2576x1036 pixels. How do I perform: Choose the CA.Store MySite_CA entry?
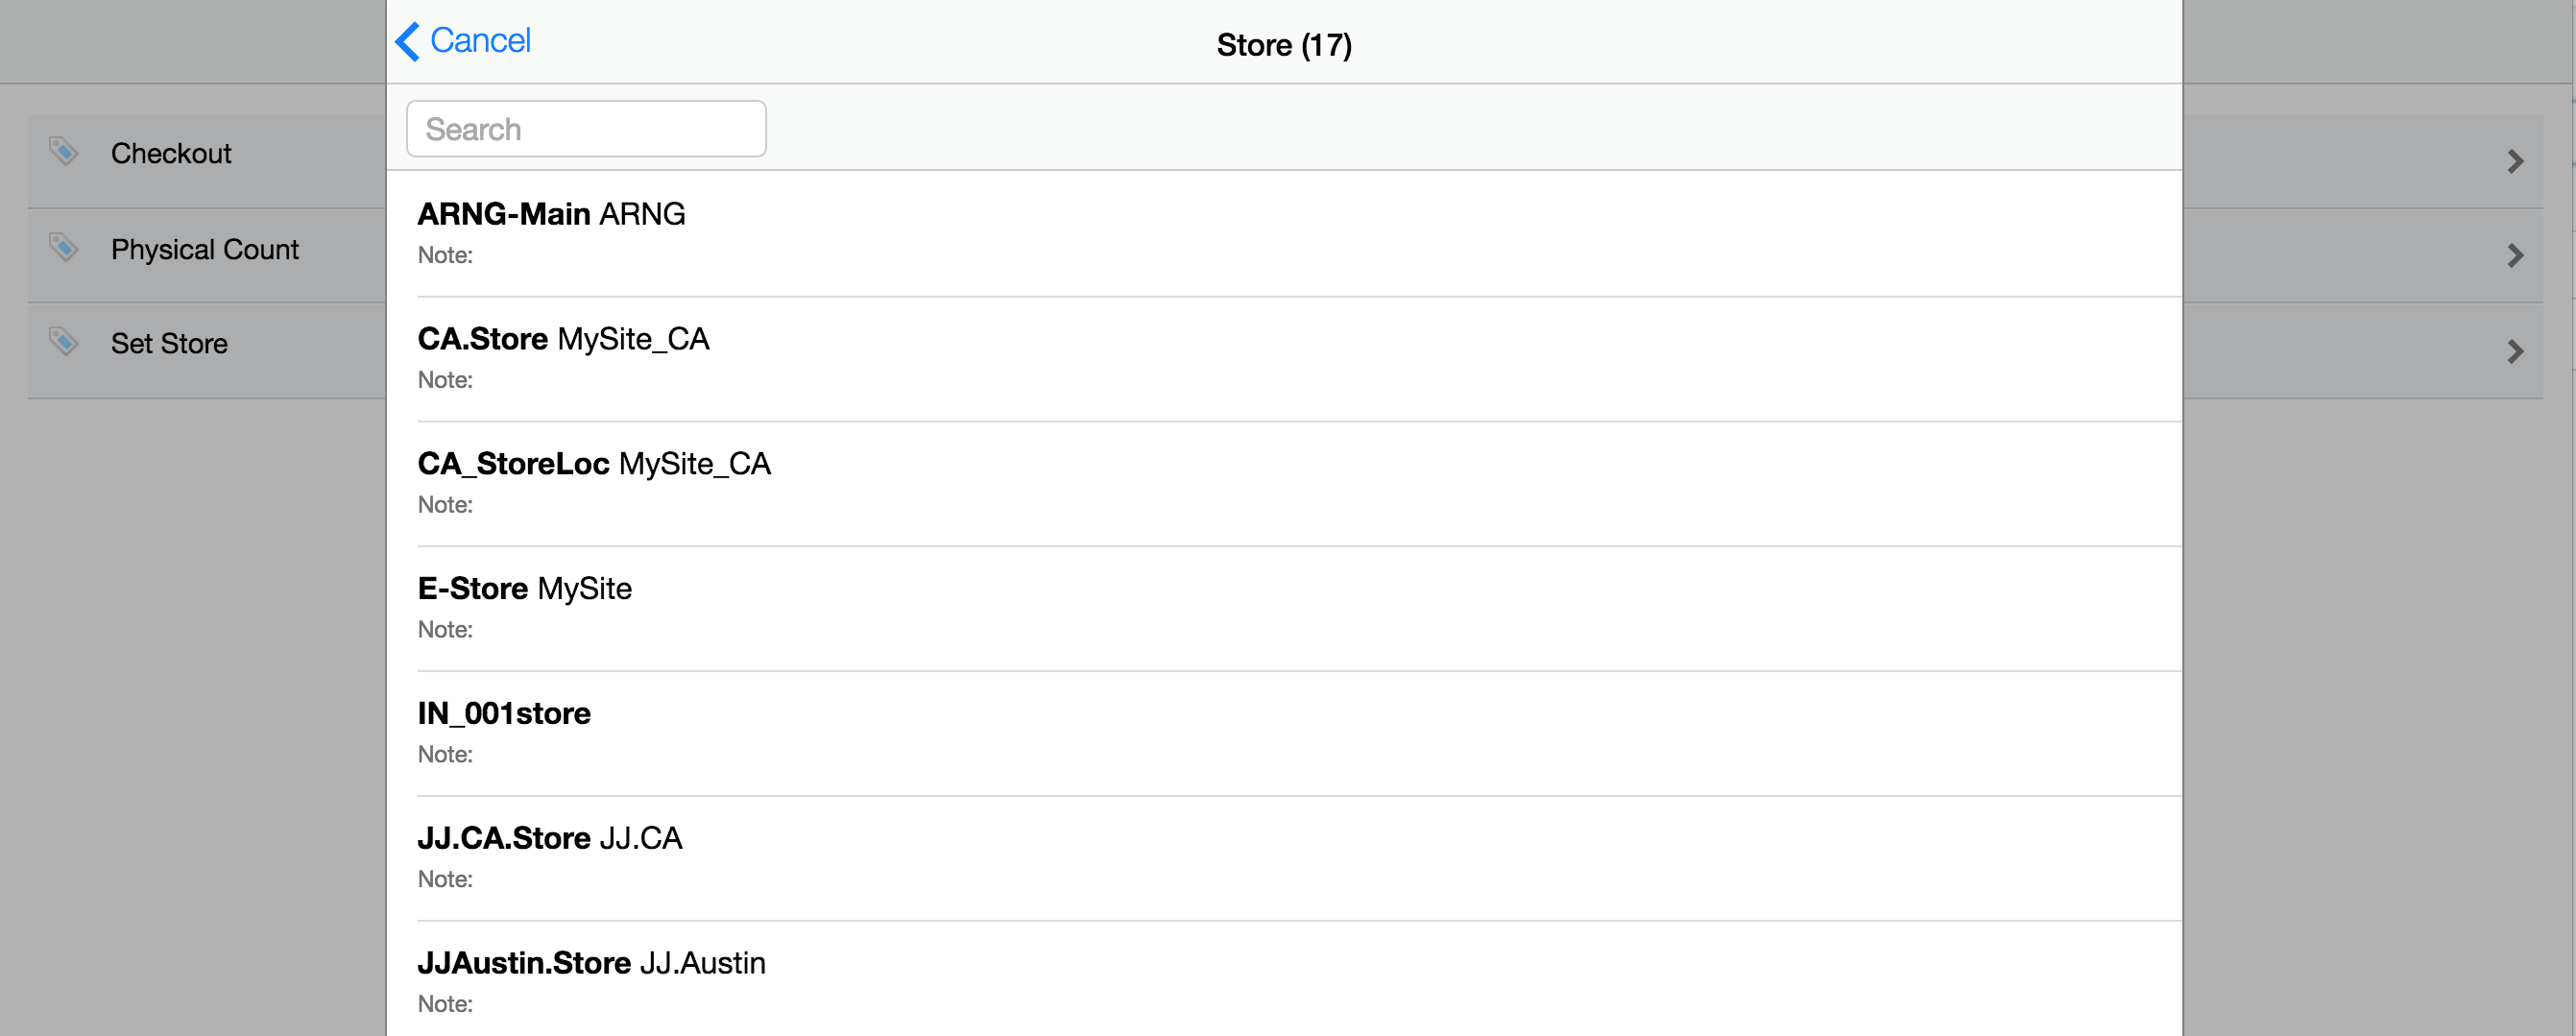pos(563,339)
